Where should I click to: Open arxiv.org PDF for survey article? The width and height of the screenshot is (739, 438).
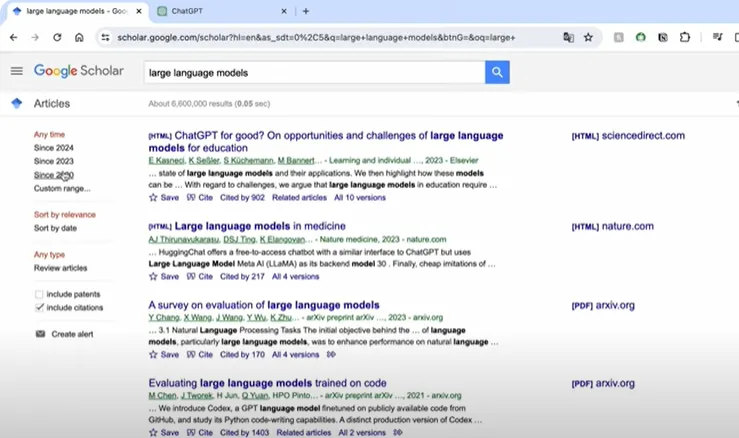click(603, 305)
